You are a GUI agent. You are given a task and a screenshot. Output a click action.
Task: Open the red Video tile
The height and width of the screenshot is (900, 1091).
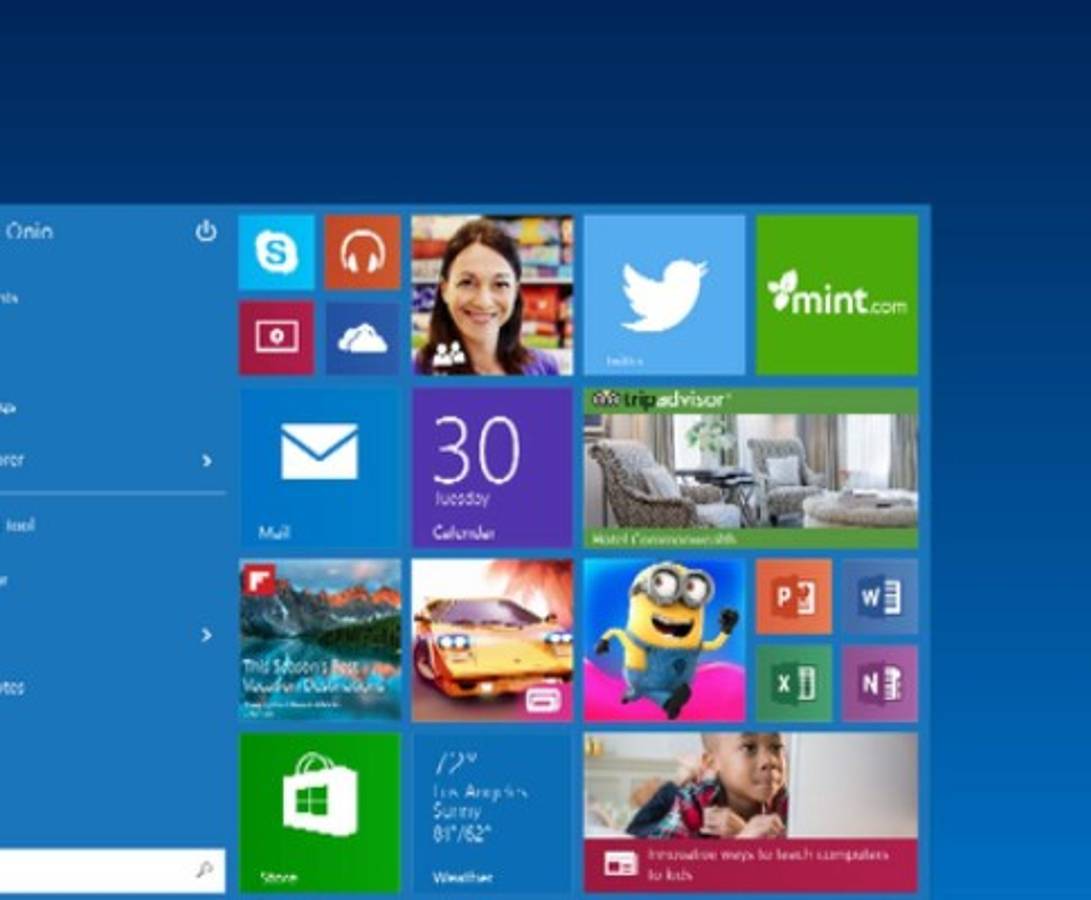276,338
